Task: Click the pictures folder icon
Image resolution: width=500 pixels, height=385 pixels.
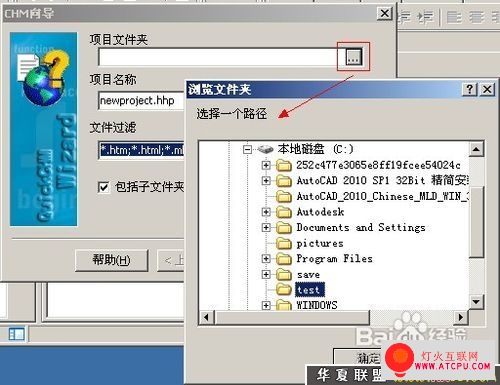Action: [x=284, y=243]
